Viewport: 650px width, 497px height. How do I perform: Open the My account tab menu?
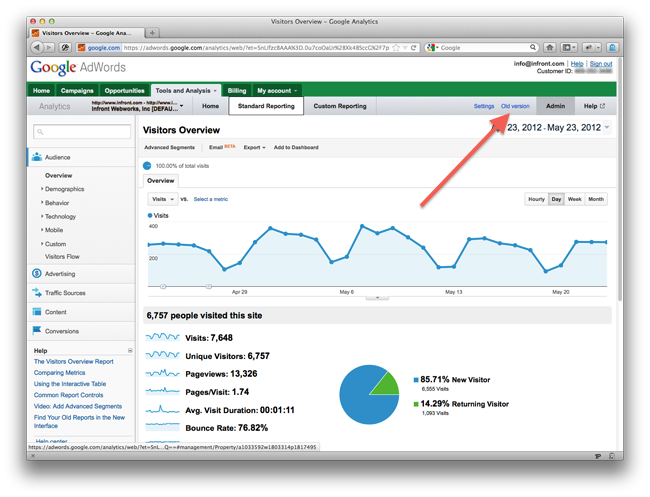coord(277,91)
